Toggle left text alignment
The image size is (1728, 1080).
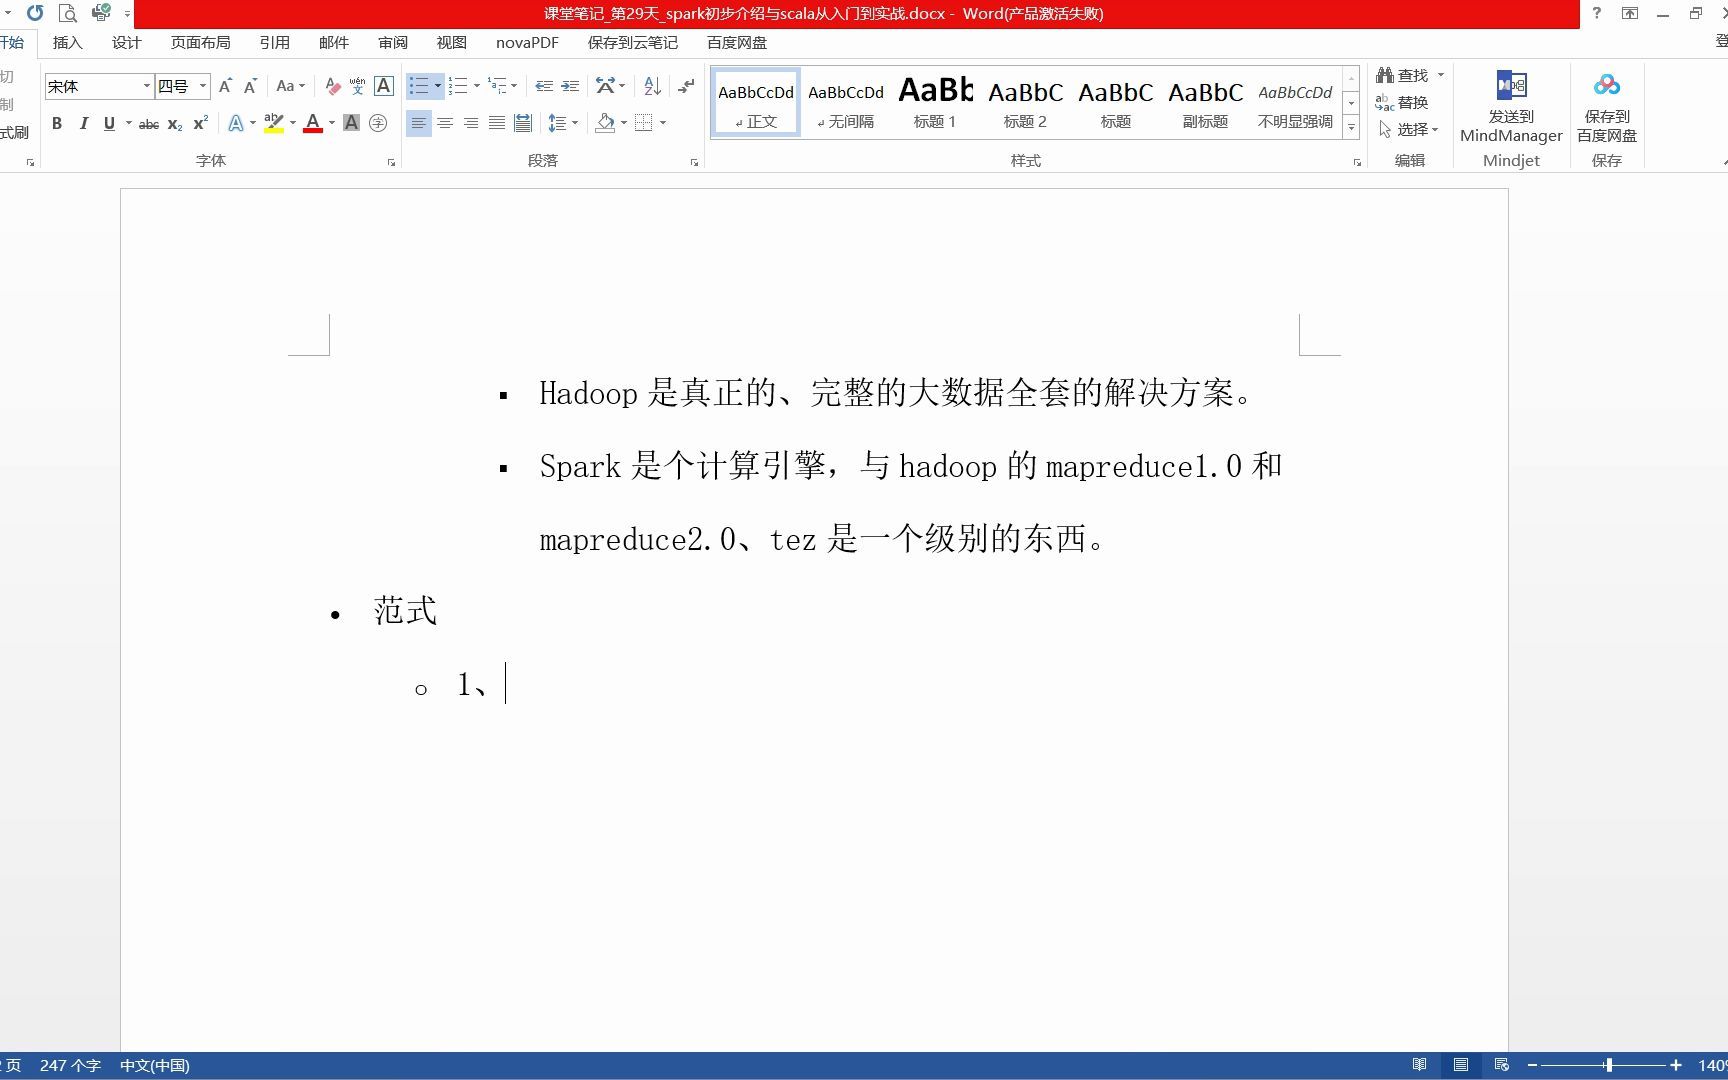click(419, 123)
